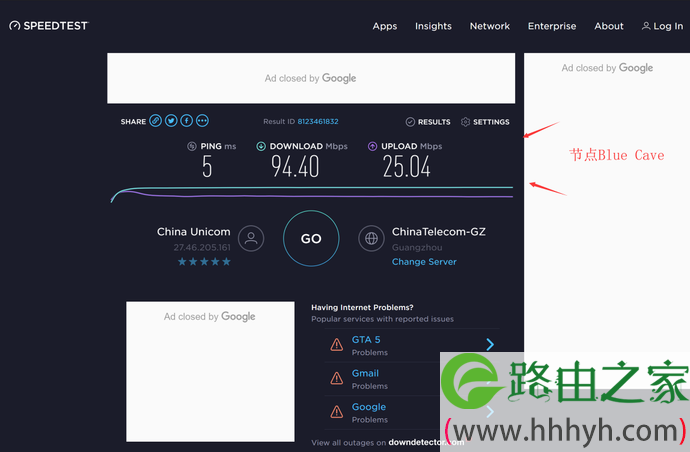Click Google warning triangle icon
Image resolution: width=690 pixels, height=452 pixels.
[337, 412]
